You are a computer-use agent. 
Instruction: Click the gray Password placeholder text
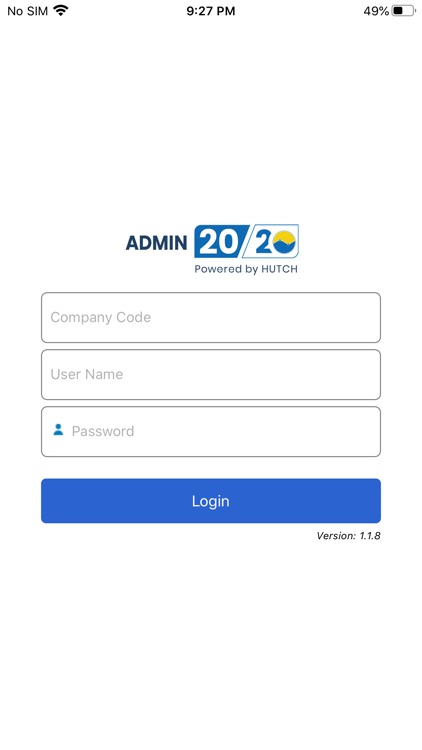coord(103,431)
